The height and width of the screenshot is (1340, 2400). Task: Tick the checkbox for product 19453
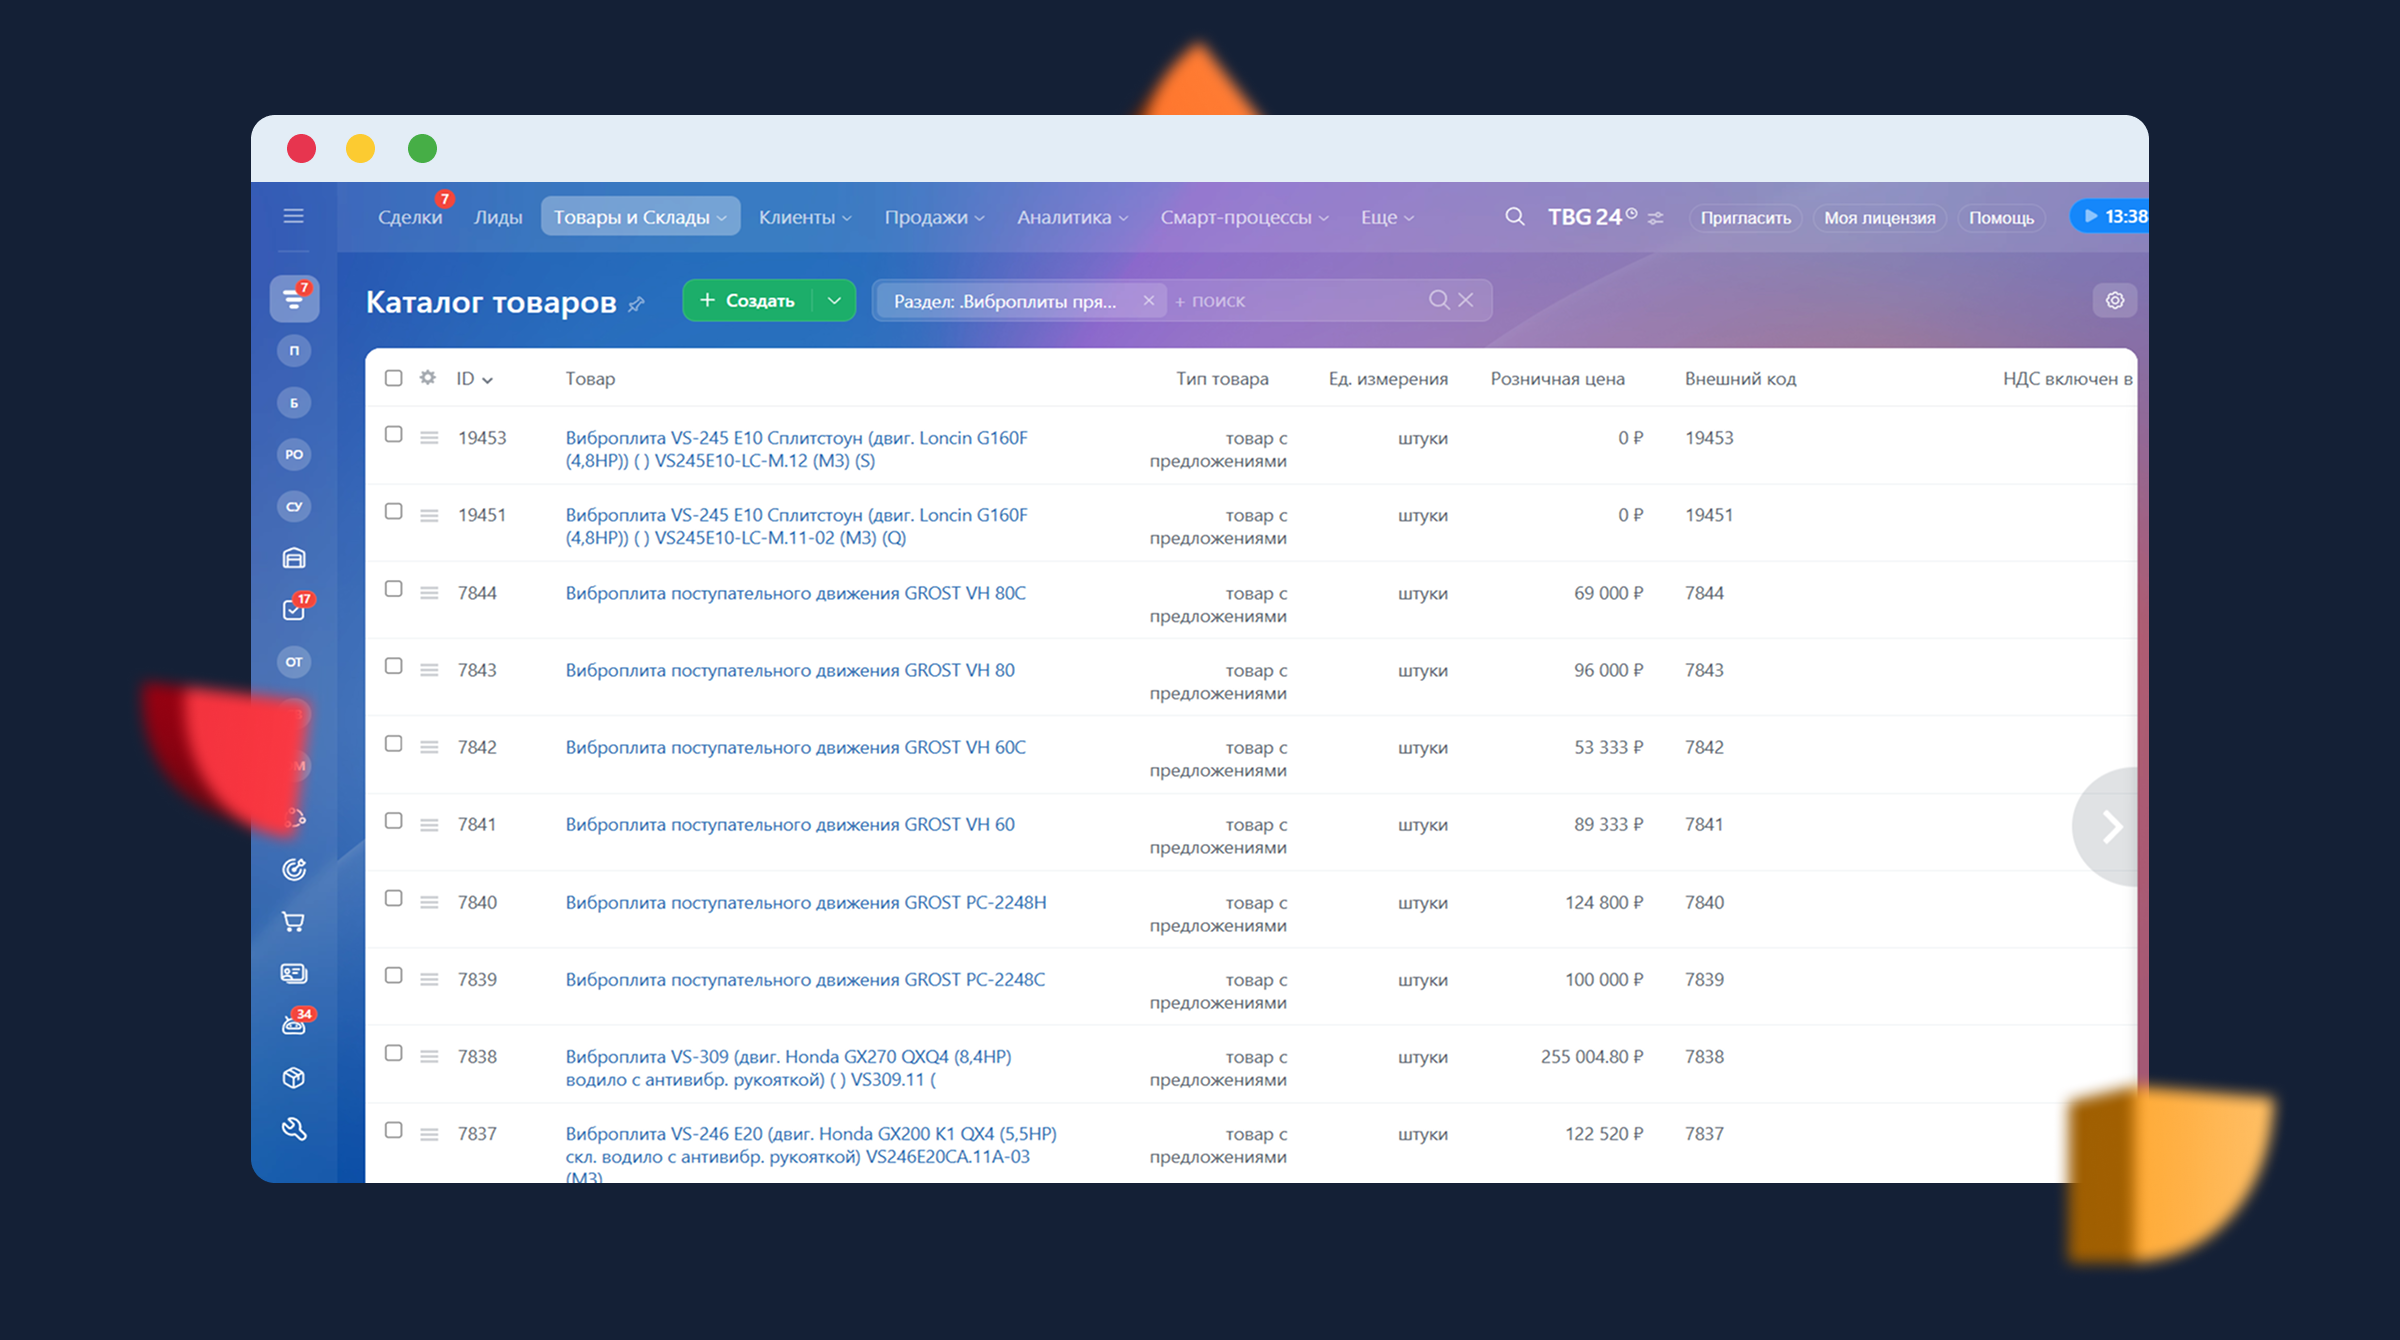click(394, 435)
